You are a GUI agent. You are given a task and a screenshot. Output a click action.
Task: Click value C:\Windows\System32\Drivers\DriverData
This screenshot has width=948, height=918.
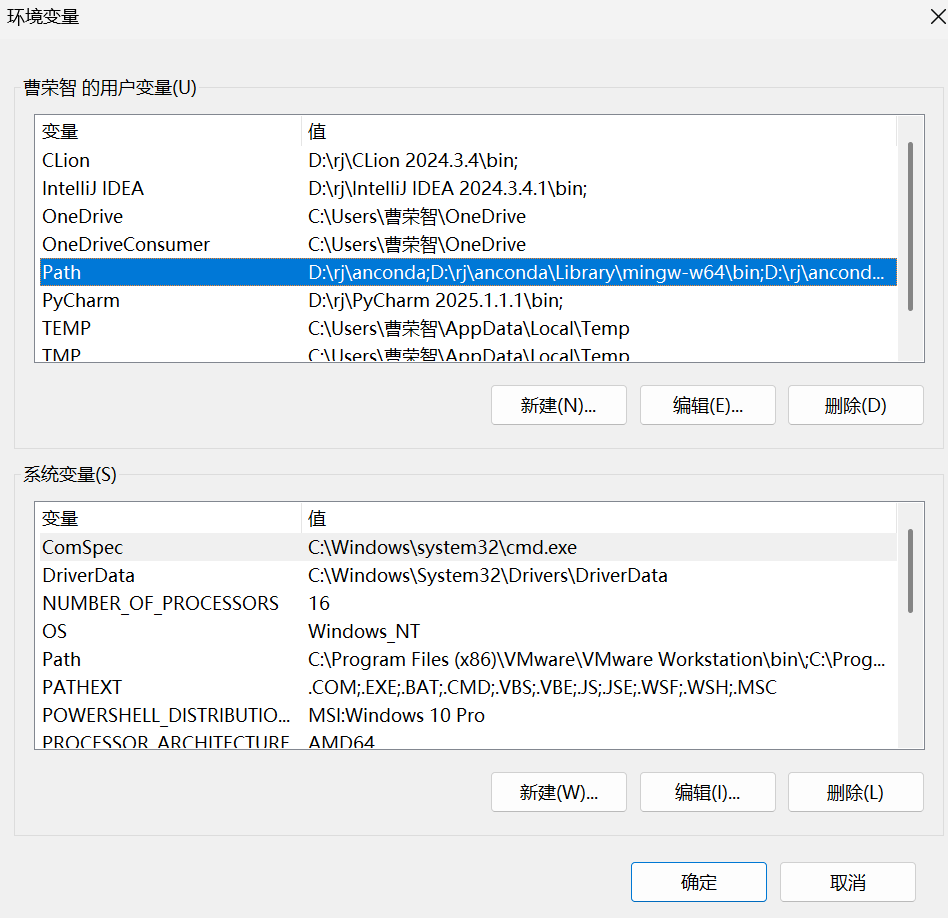(487, 575)
